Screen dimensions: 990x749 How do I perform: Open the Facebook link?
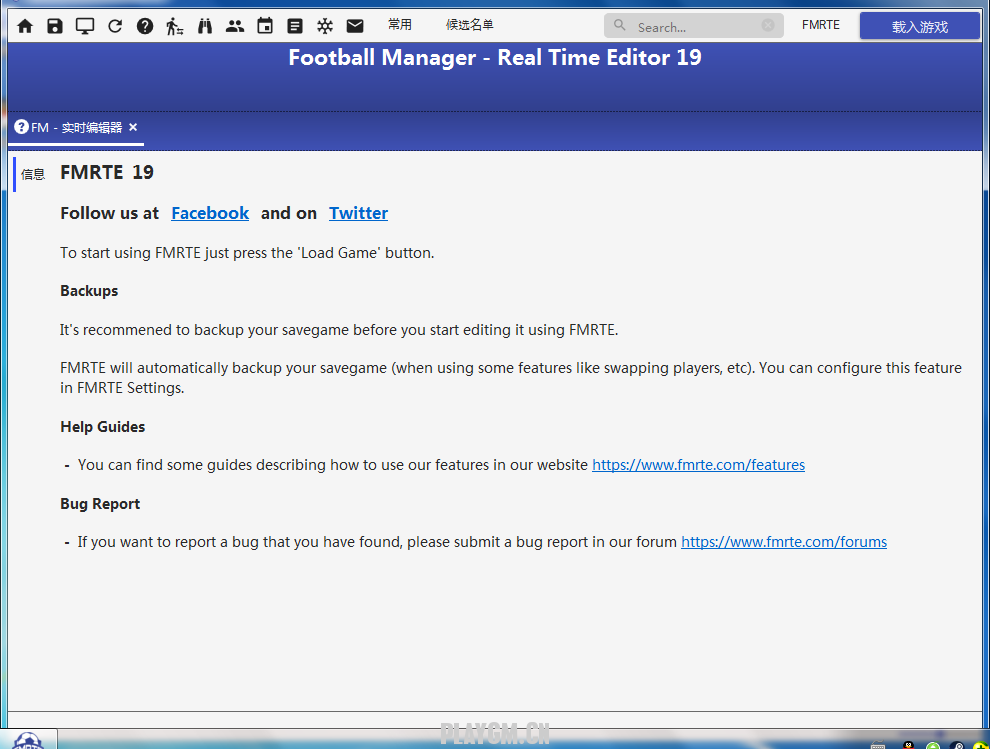(210, 213)
